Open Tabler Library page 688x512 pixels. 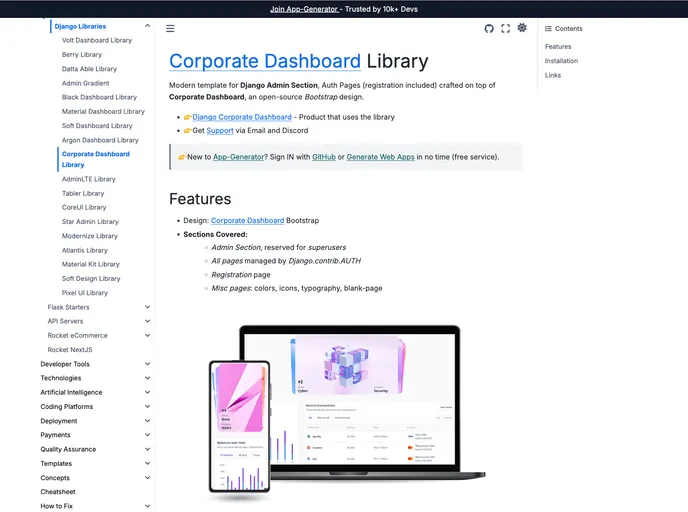[x=83, y=193]
